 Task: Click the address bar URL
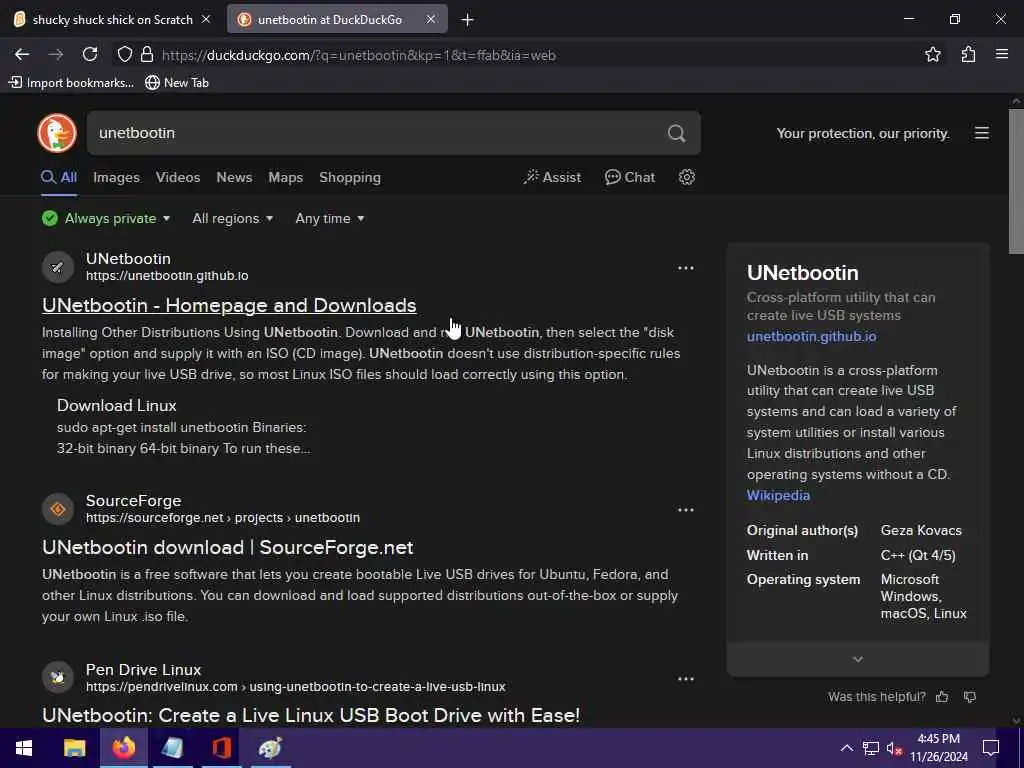click(x=359, y=55)
